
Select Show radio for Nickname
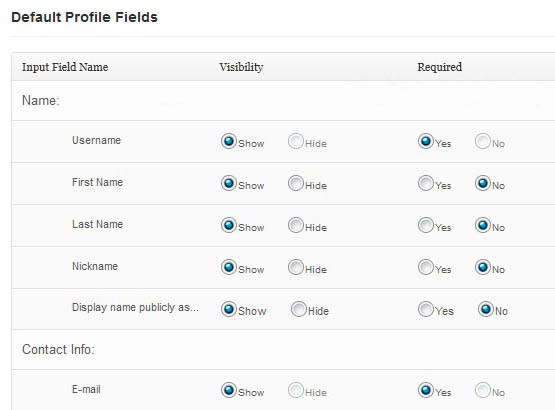pyautogui.click(x=229, y=267)
